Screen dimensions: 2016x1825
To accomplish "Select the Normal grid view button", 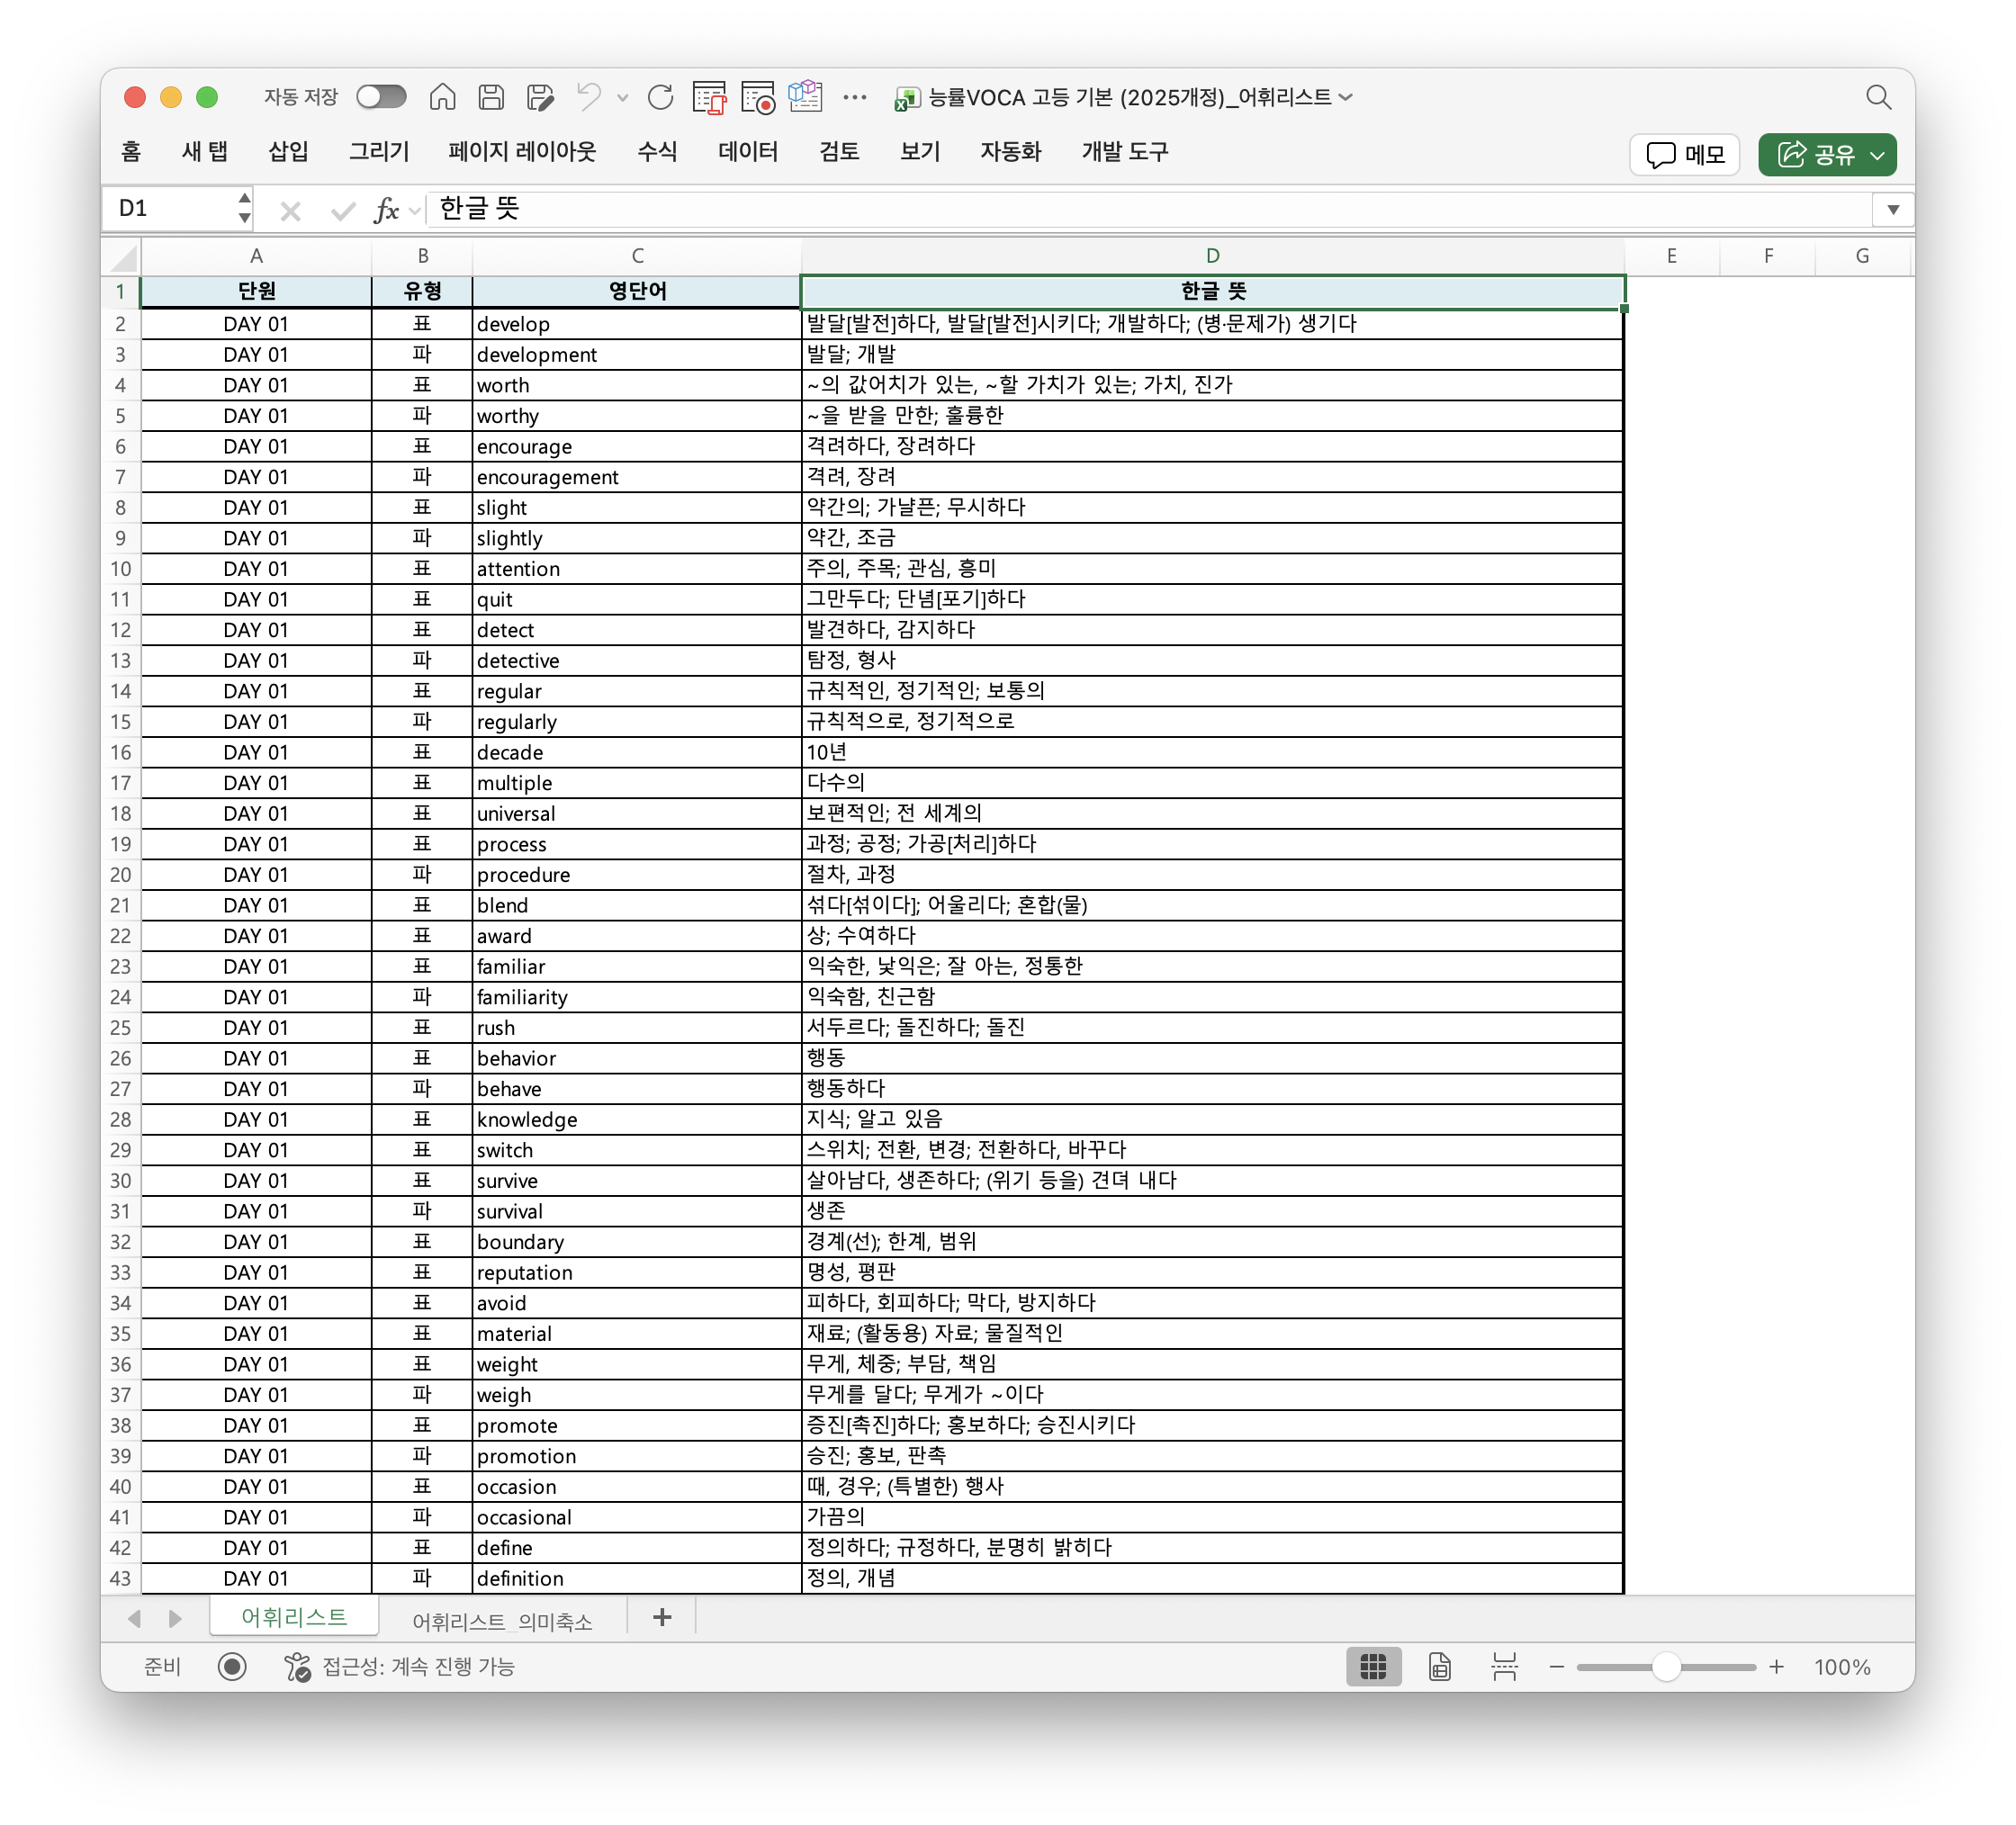I will coord(1373,1666).
